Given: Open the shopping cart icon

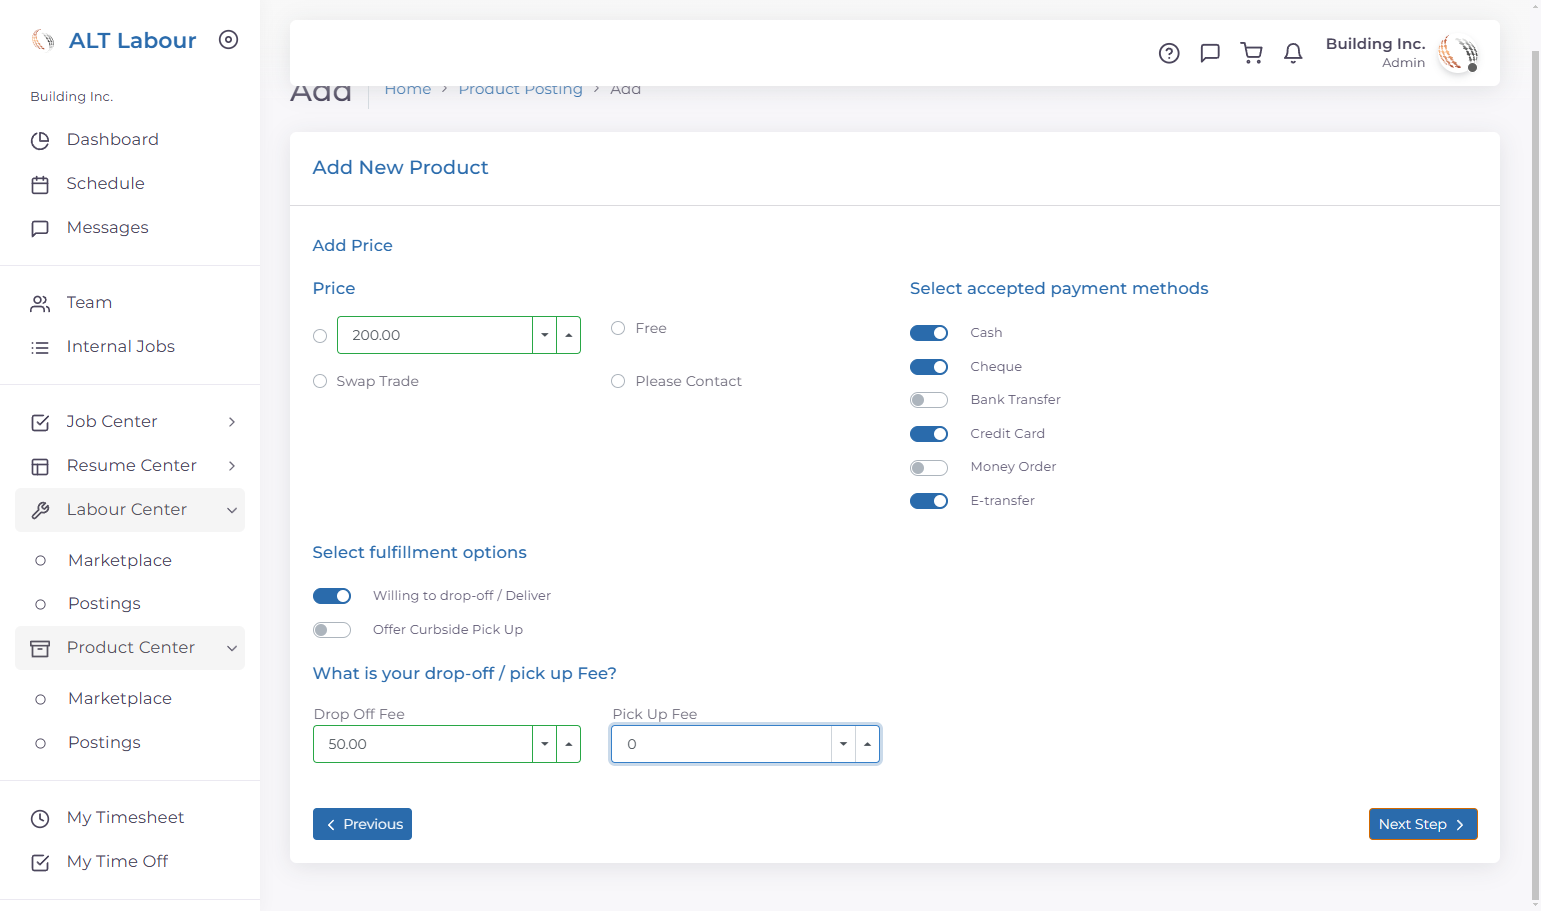Looking at the screenshot, I should [1251, 53].
